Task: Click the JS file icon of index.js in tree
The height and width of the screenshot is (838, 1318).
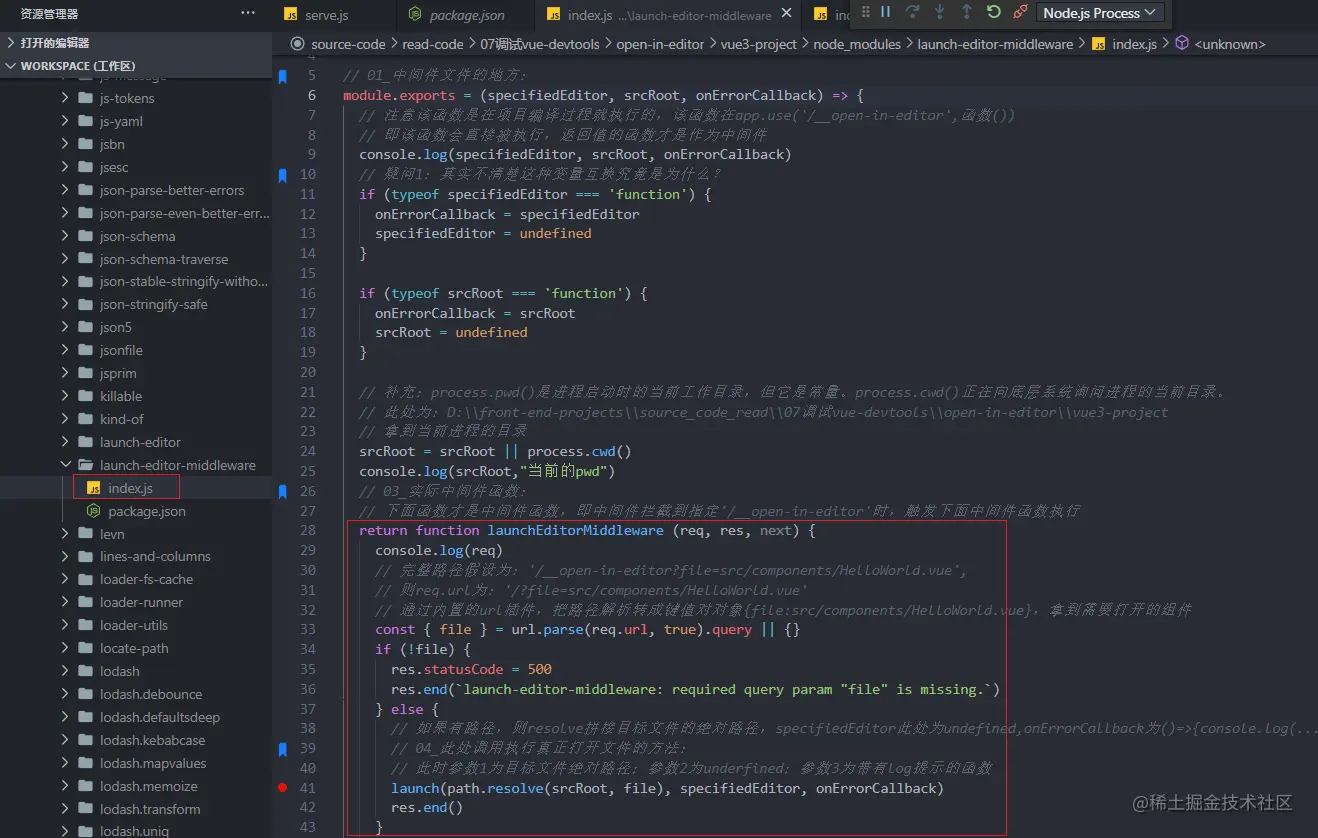Action: (93, 488)
